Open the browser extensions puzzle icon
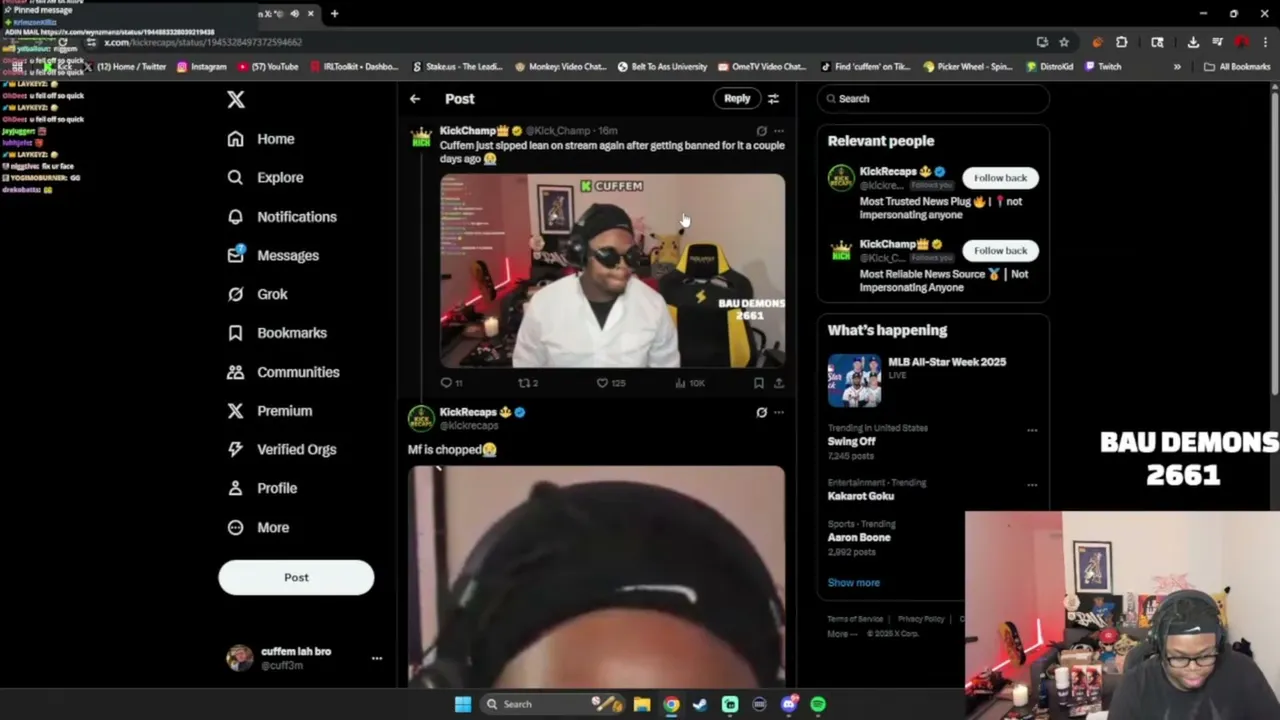1280x720 pixels. coord(1121,42)
